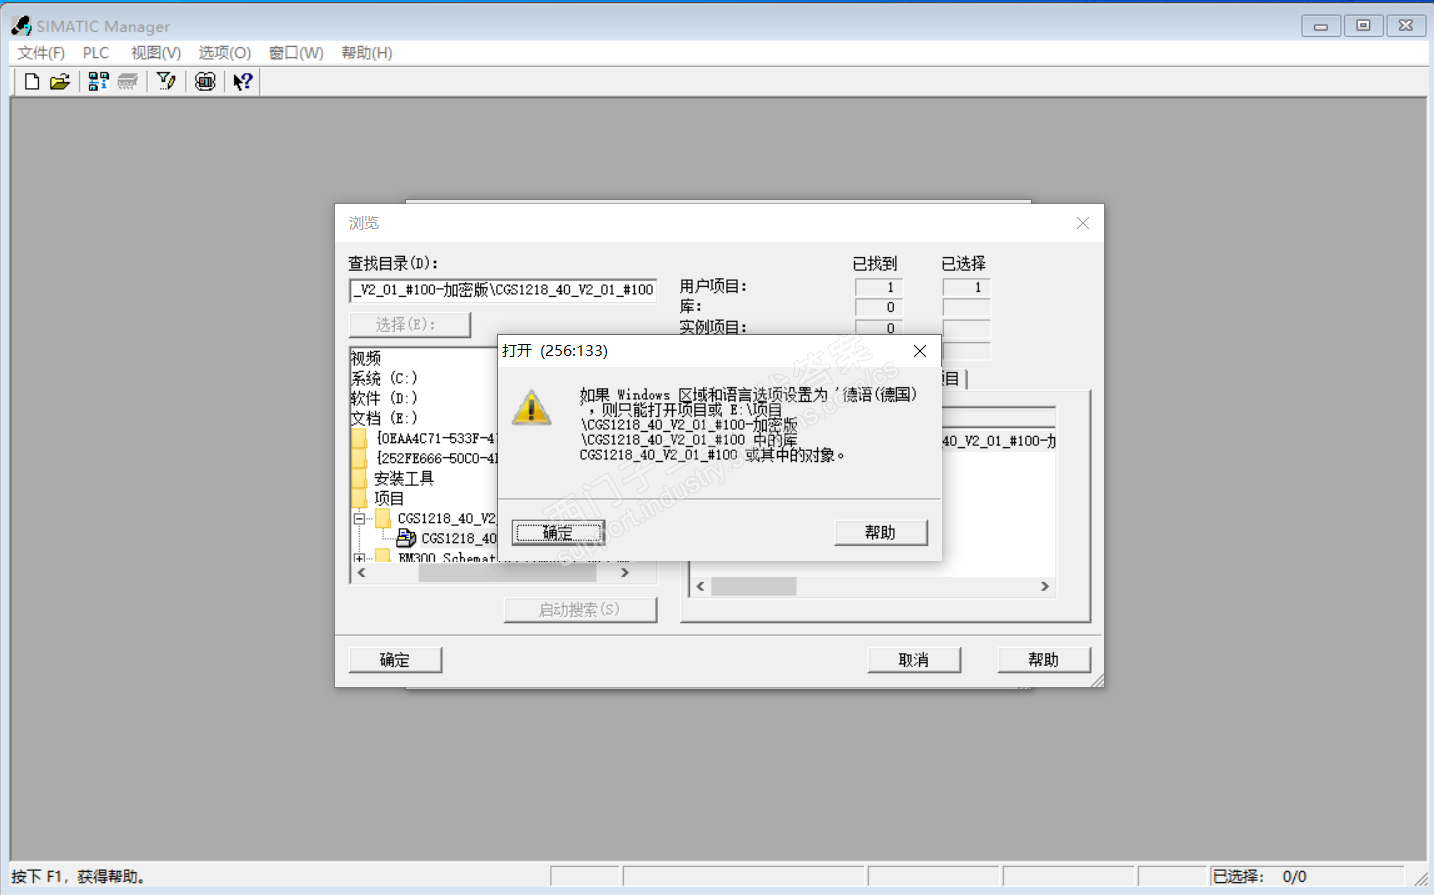Click the 用户项目 已找到 count field
This screenshot has height=895, width=1434.
click(879, 288)
